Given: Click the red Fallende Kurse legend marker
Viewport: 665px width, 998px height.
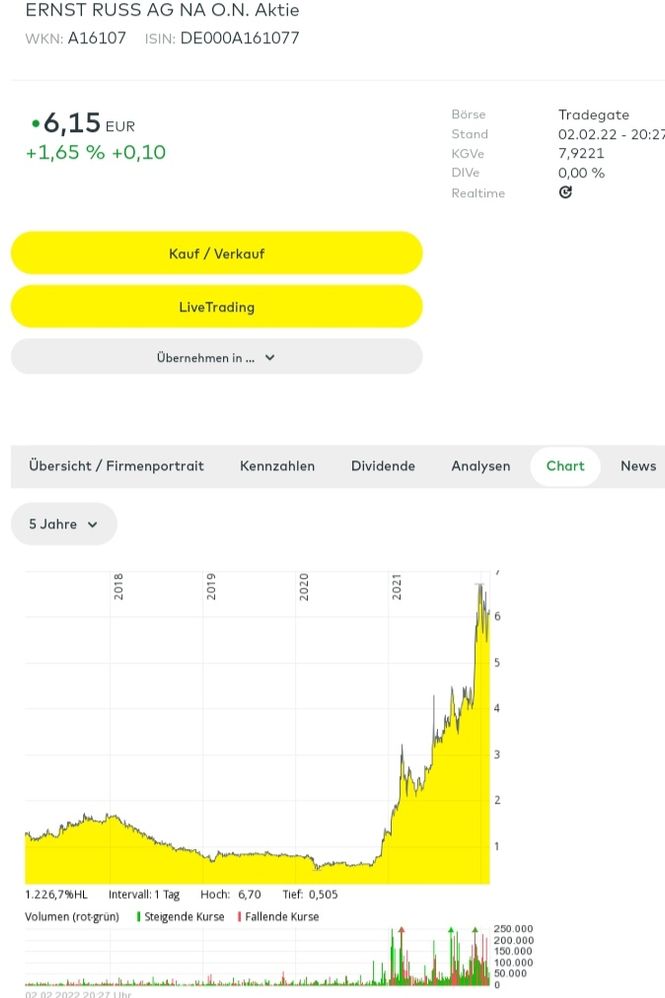Looking at the screenshot, I should pyautogui.click(x=239, y=916).
